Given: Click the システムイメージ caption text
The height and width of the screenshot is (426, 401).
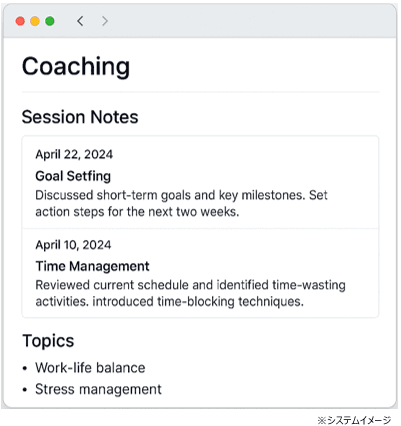Looking at the screenshot, I should [354, 420].
